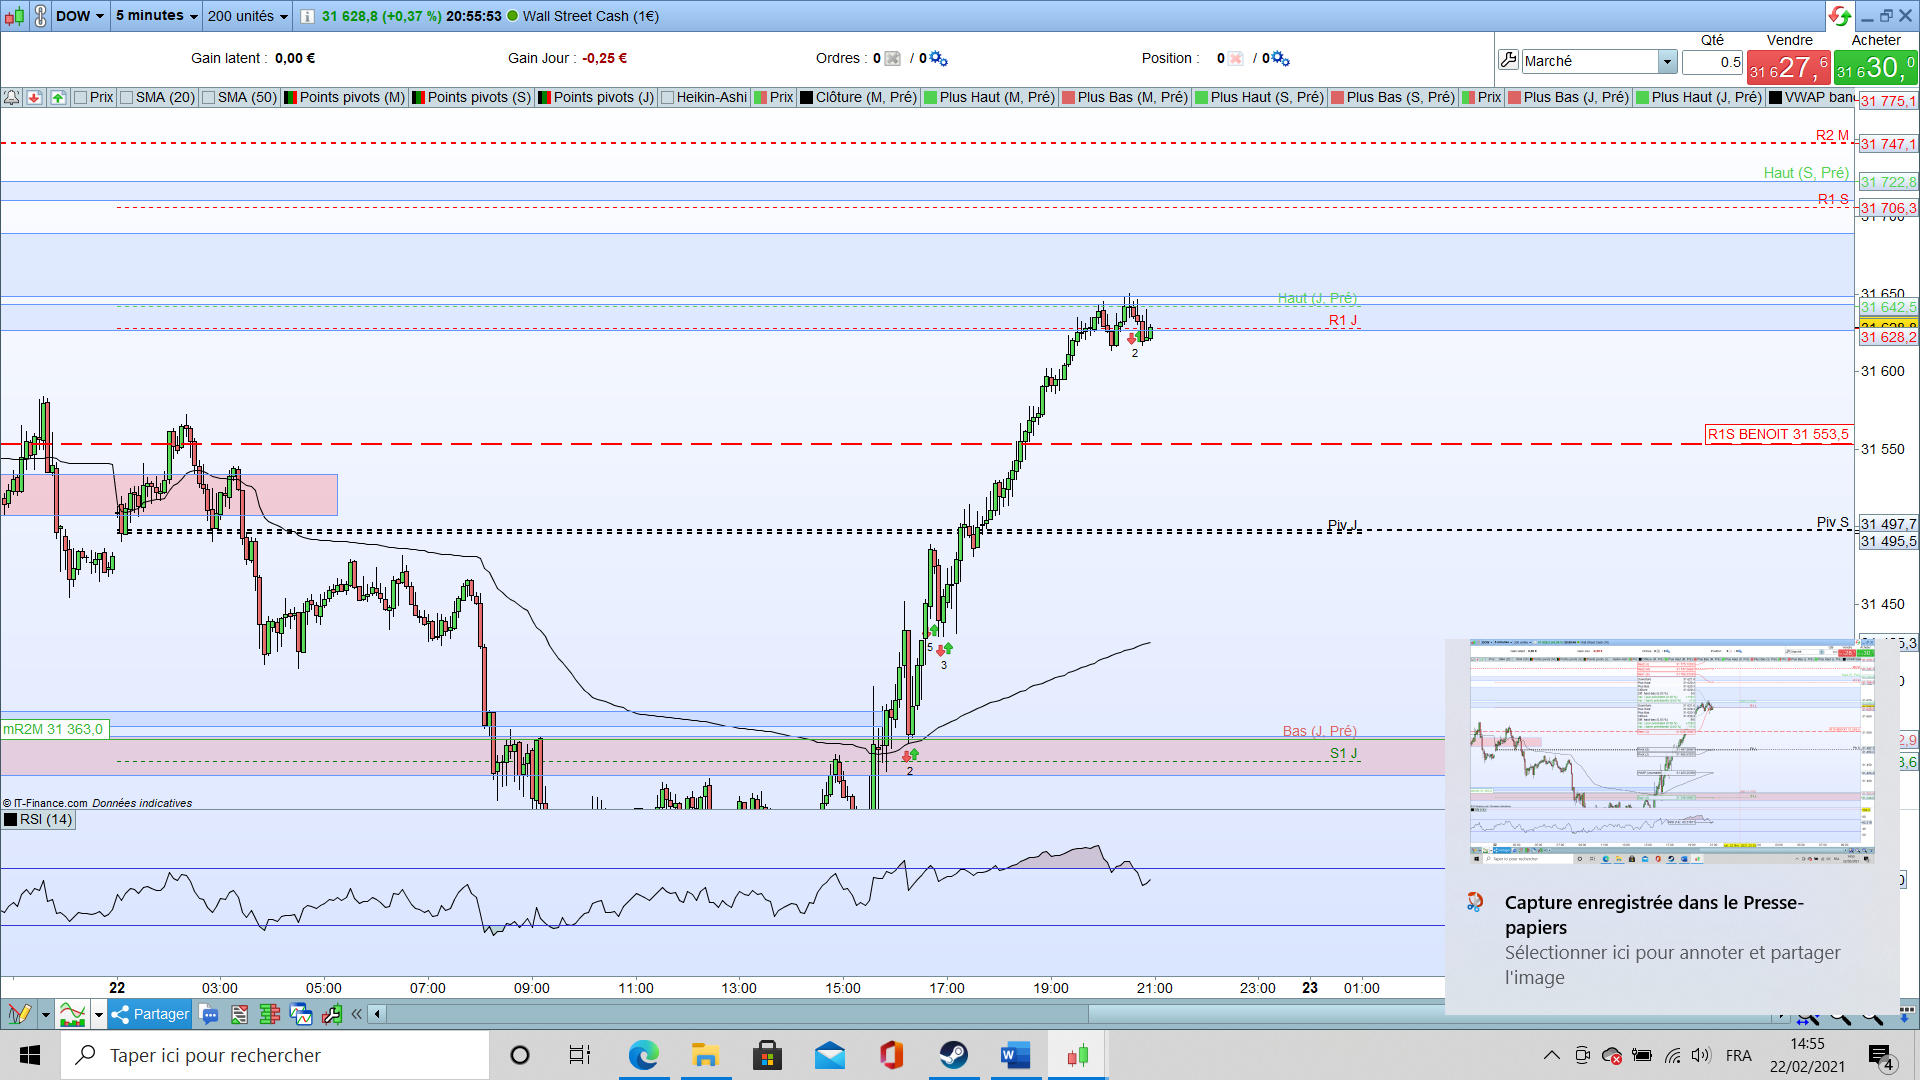Toggle the SMA (20) checkbox

pyautogui.click(x=127, y=97)
